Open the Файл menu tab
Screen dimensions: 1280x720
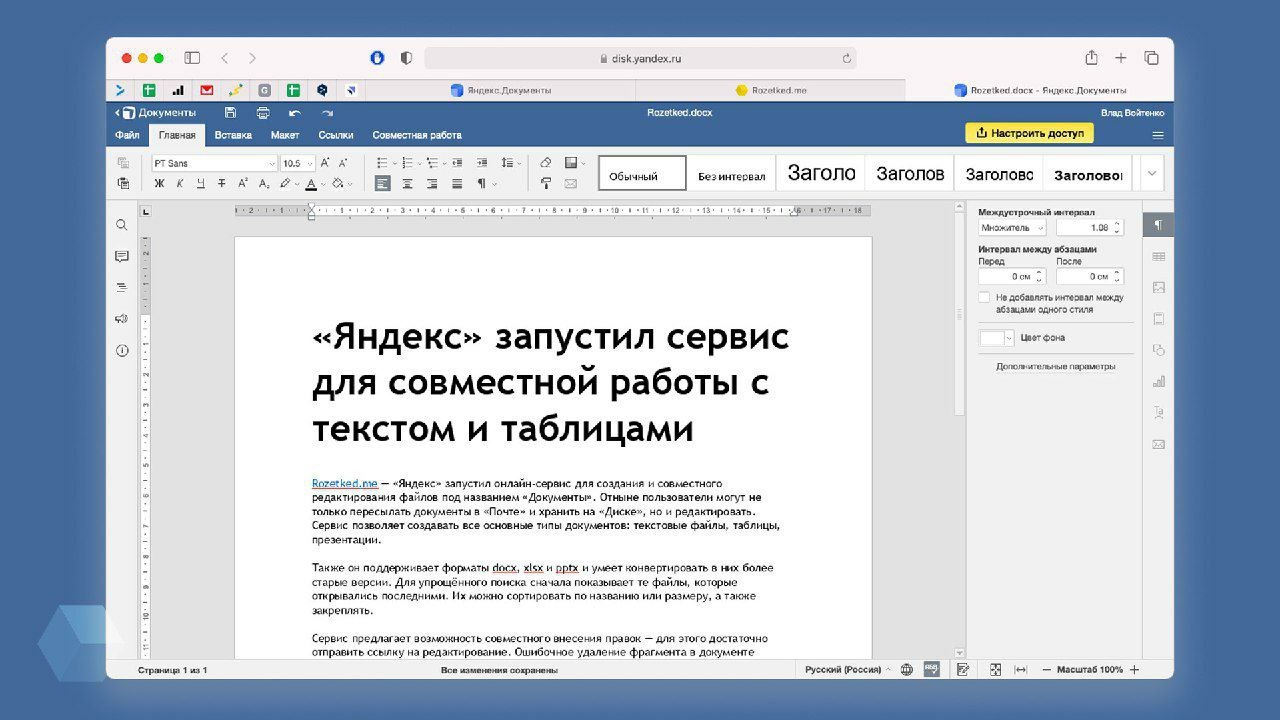click(x=127, y=135)
